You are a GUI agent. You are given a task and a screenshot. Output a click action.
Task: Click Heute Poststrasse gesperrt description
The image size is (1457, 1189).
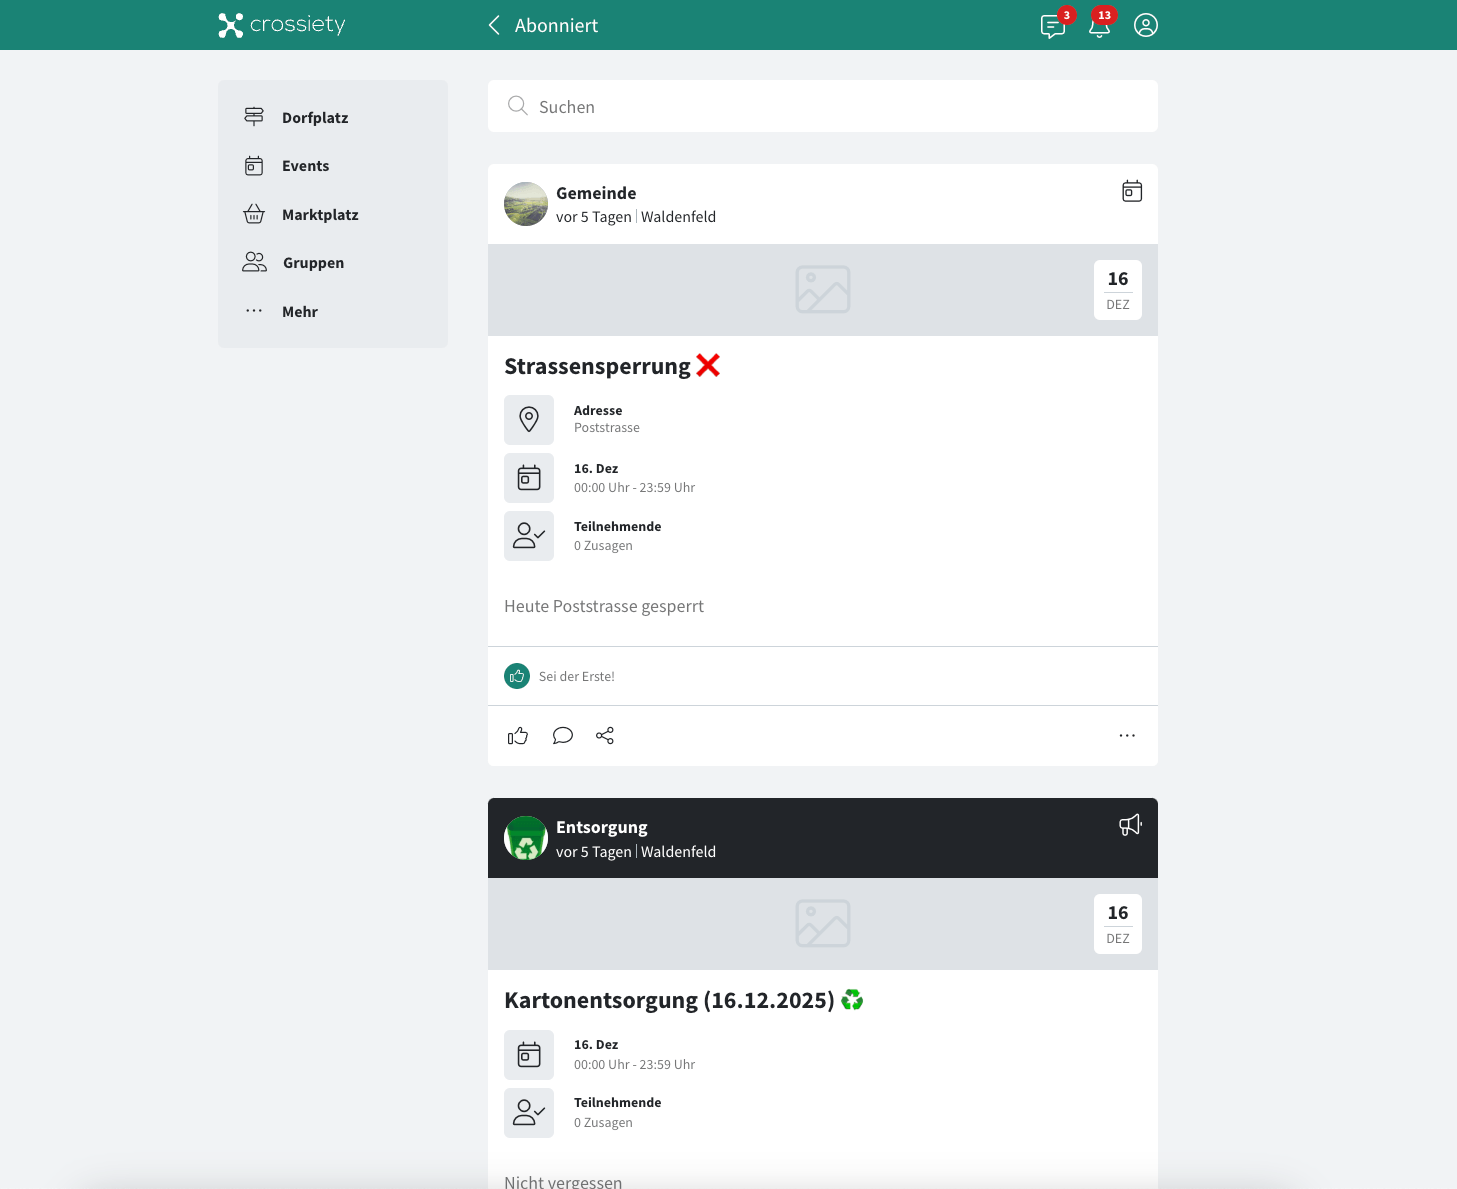(x=604, y=606)
